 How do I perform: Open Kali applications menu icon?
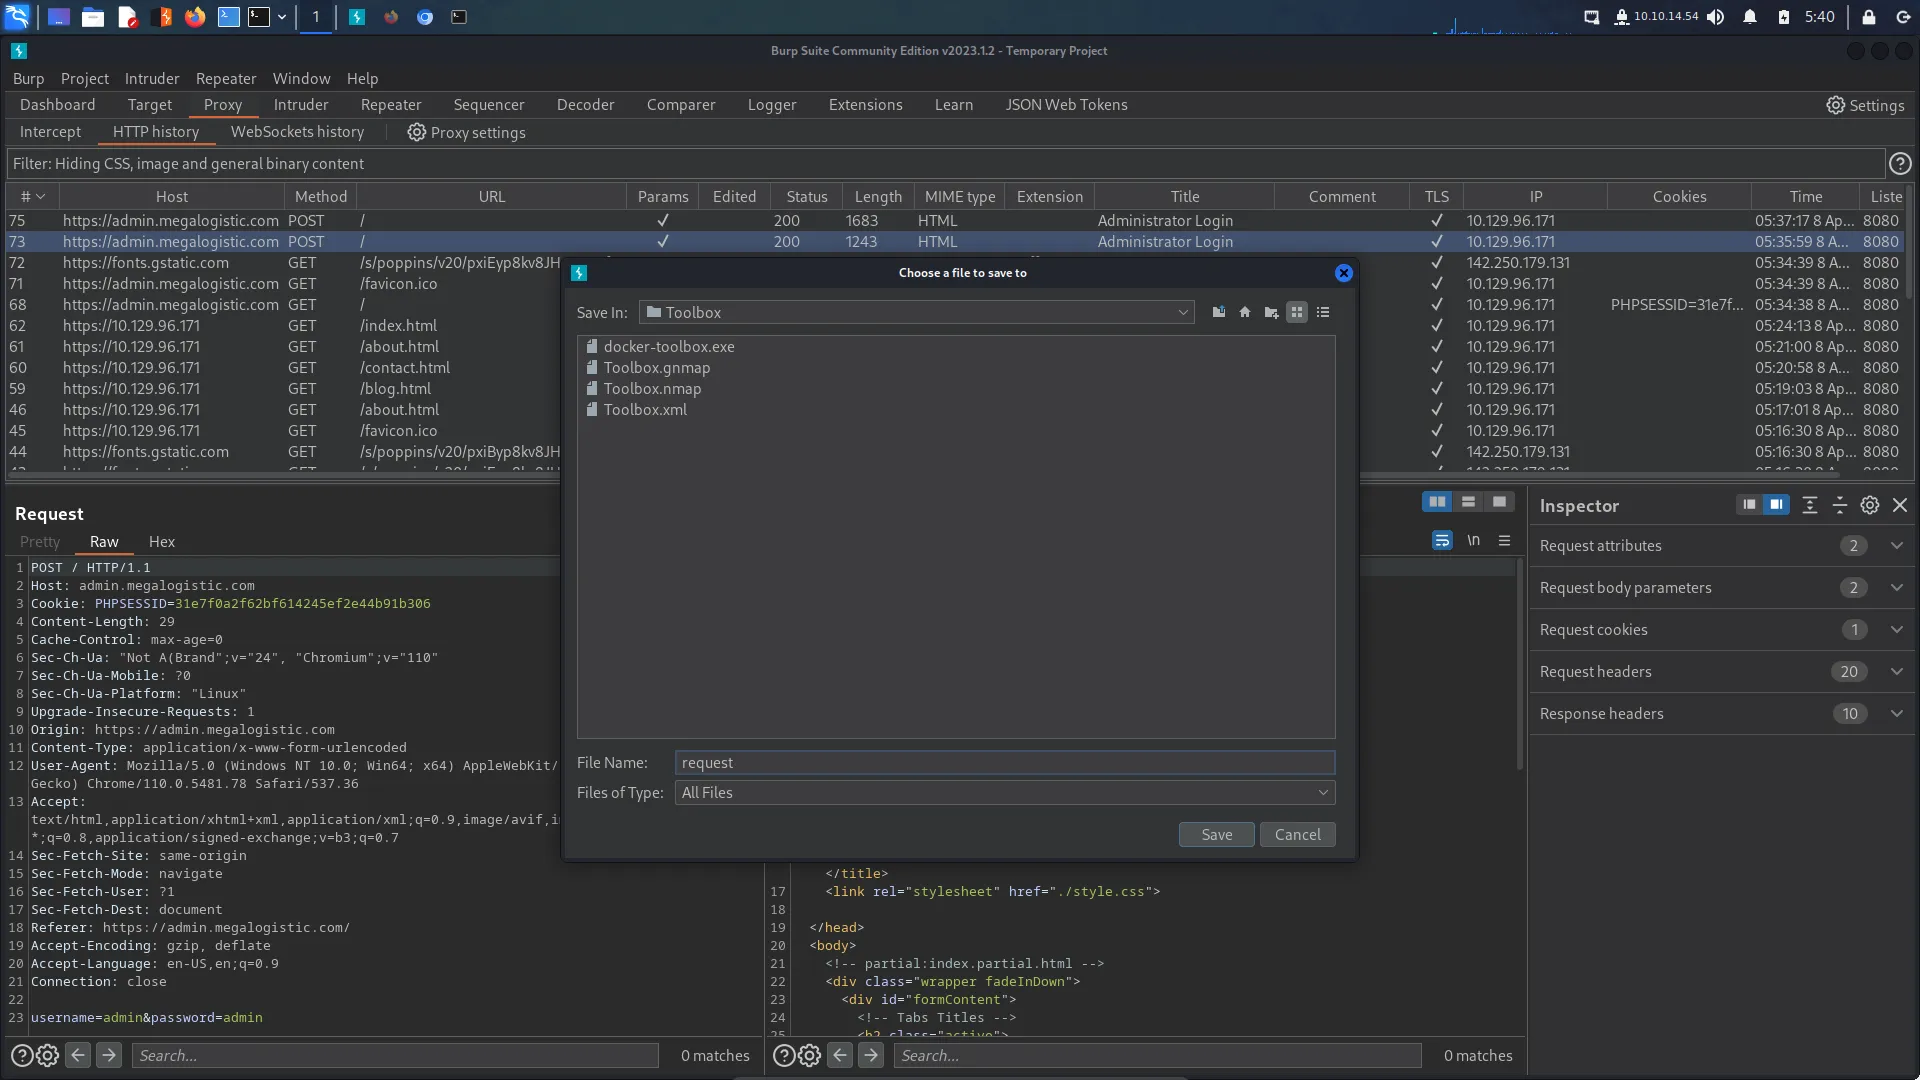tap(17, 16)
